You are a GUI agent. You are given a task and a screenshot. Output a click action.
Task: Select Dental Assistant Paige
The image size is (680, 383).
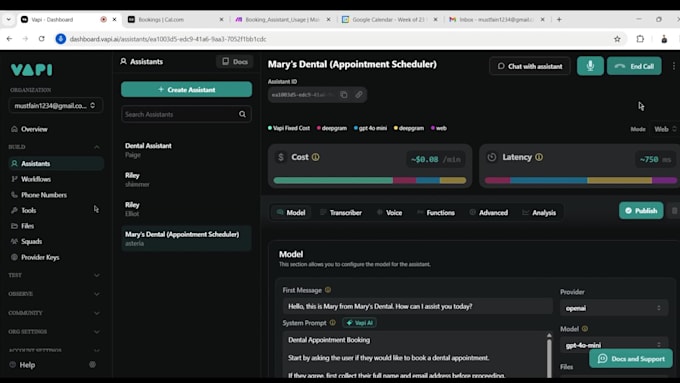(186, 150)
